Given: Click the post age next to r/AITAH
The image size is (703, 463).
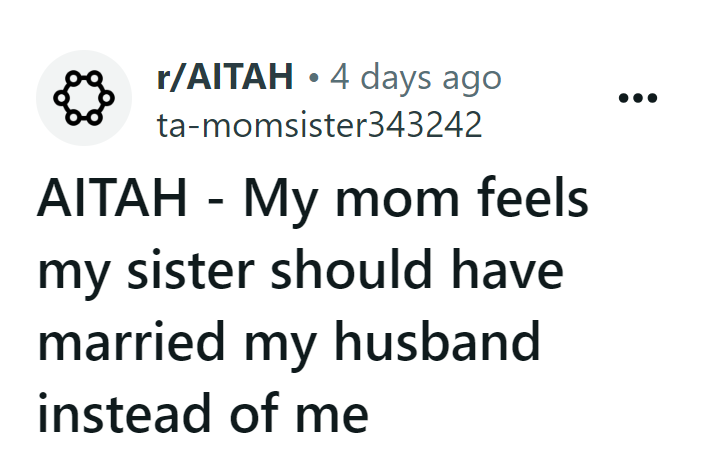Looking at the screenshot, I should (x=417, y=76).
